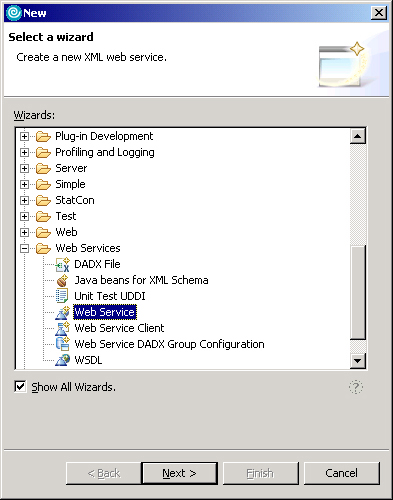Select the 'Server' folder label
This screenshot has height=500, width=393.
(71, 168)
